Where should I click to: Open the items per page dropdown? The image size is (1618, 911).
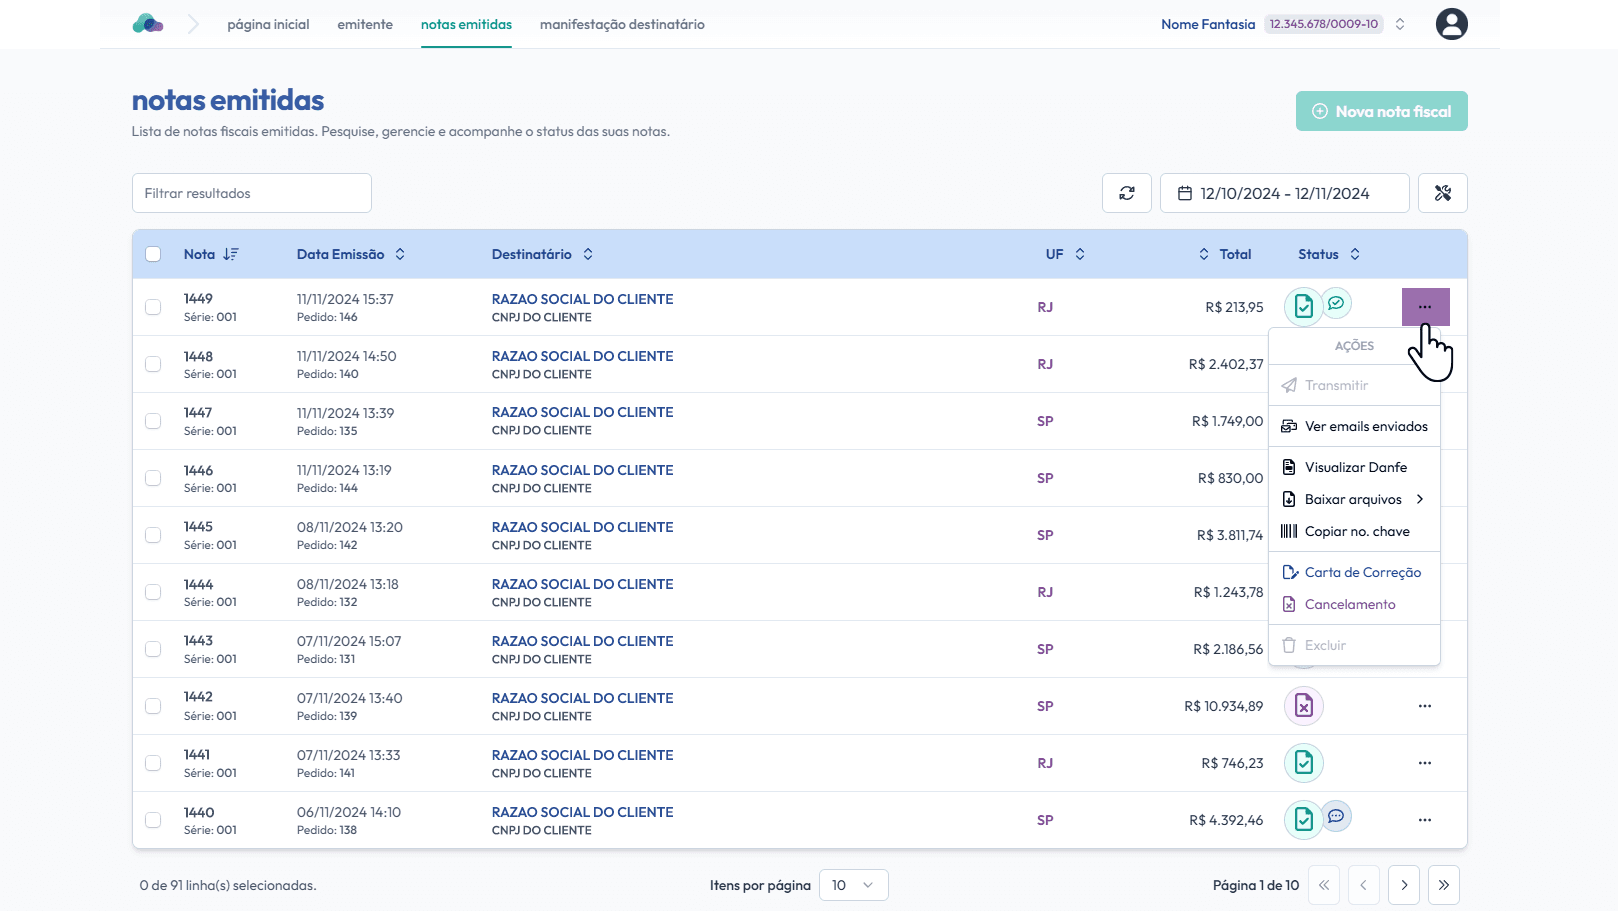coord(853,885)
